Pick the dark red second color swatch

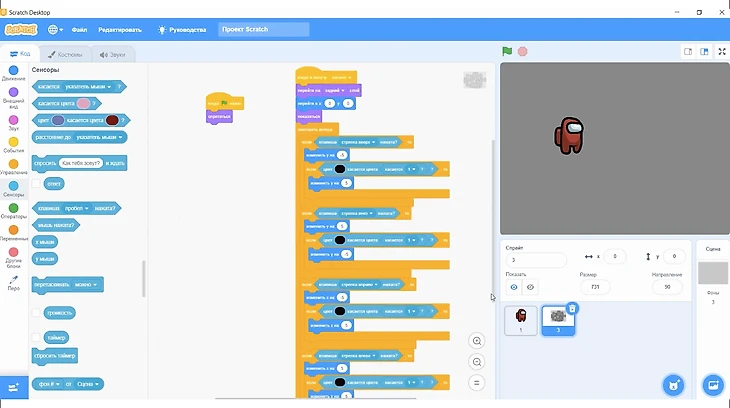pyautogui.click(x=112, y=120)
